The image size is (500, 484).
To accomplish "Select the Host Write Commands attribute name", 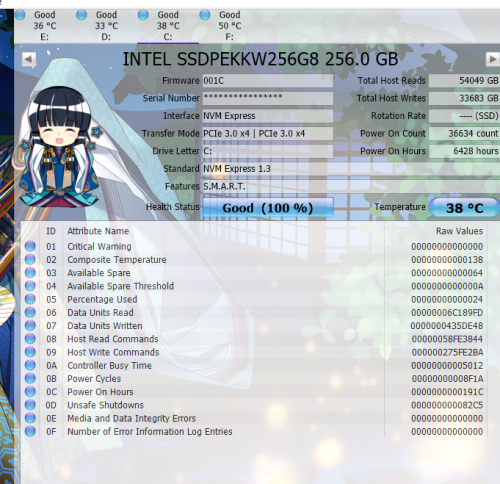I will [113, 352].
